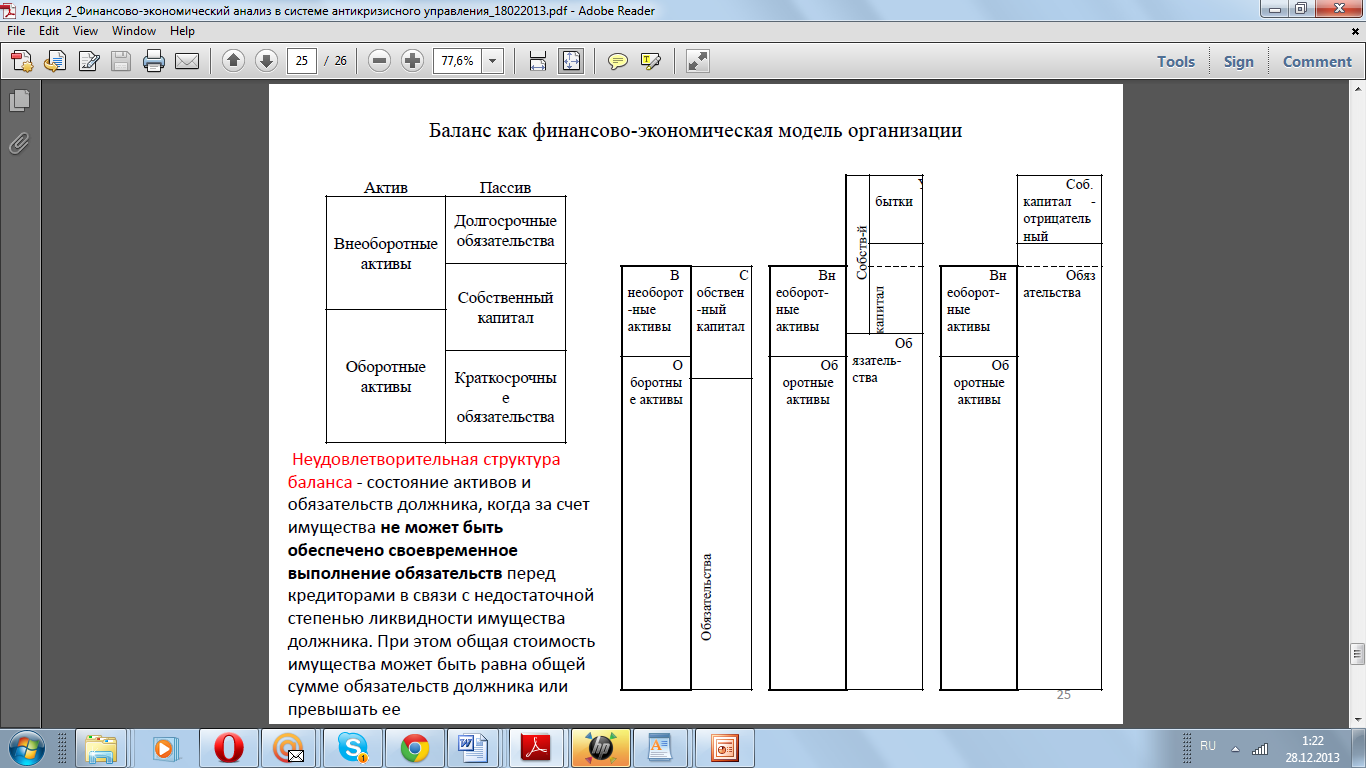Click the "Актив" column header
The image size is (1366, 768).
pyautogui.click(x=386, y=188)
